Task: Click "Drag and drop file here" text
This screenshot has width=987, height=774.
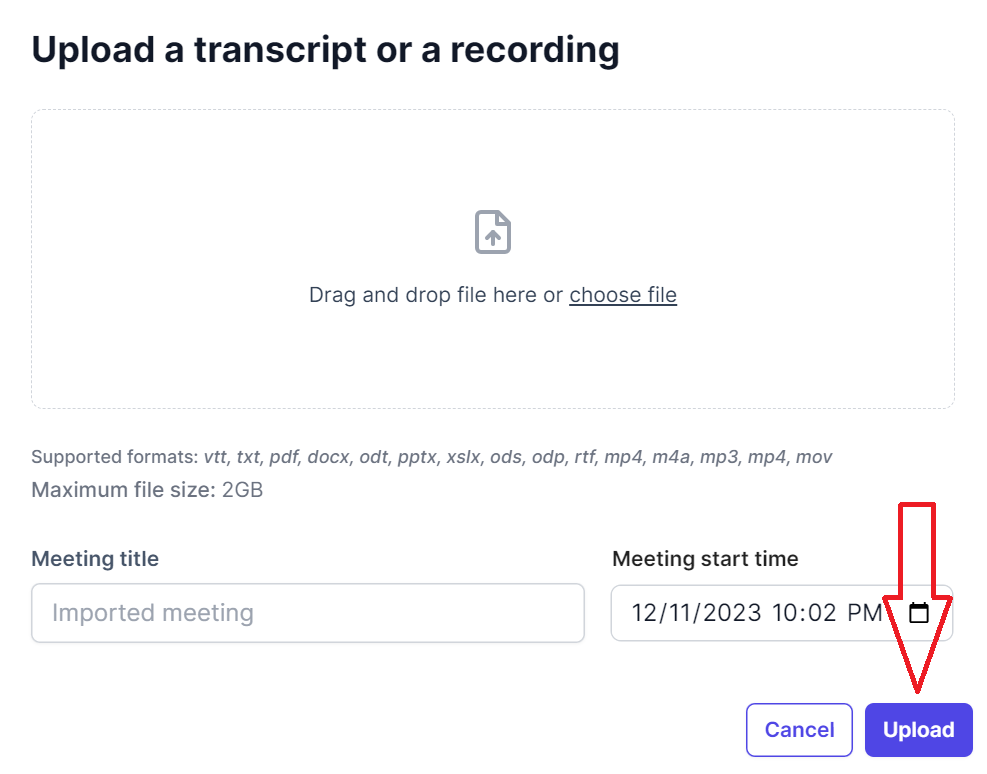Action: (420, 295)
